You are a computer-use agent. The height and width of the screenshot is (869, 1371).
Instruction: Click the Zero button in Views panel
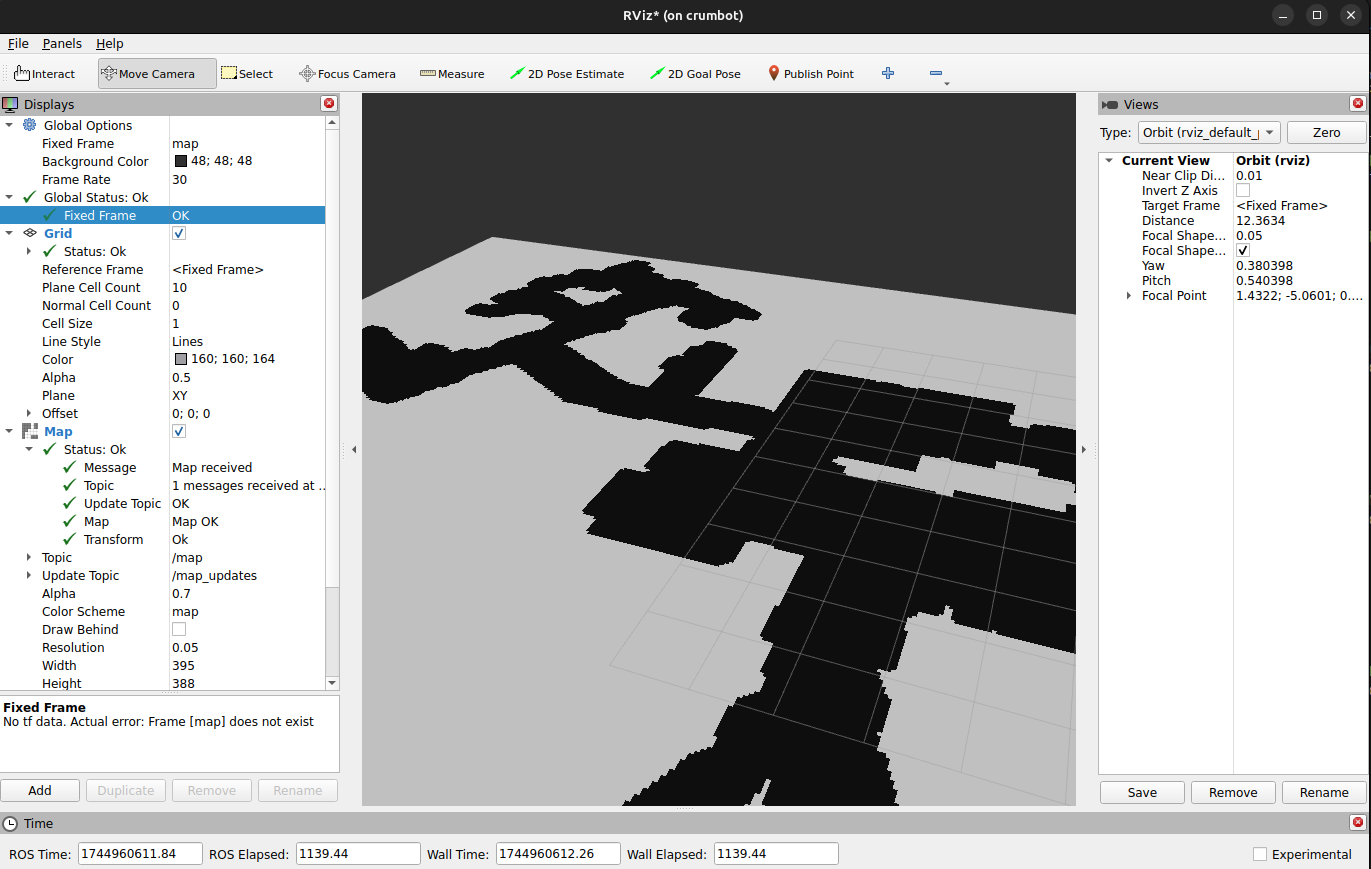pyautogui.click(x=1326, y=131)
